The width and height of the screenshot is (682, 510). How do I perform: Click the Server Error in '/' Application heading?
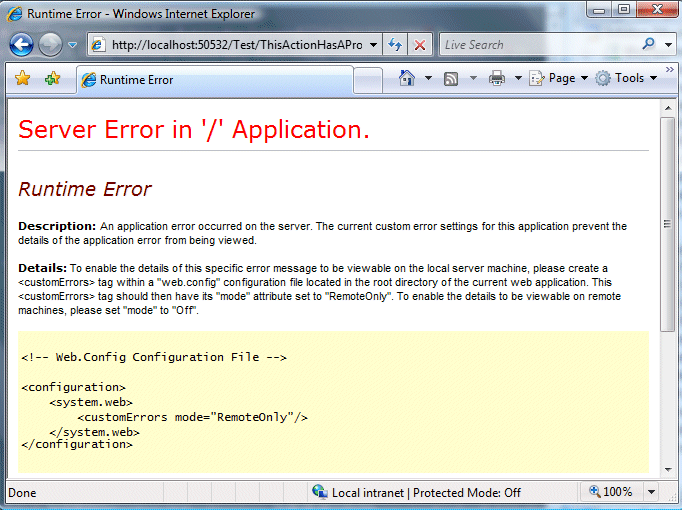(194, 130)
